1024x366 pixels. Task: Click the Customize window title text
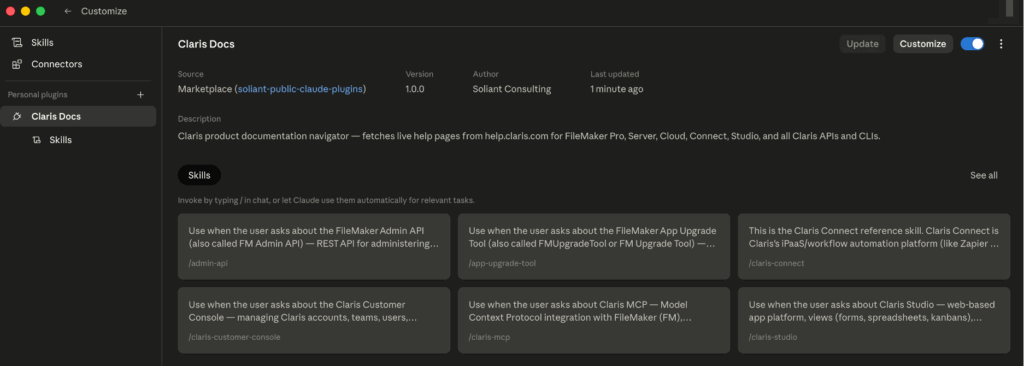(x=104, y=11)
